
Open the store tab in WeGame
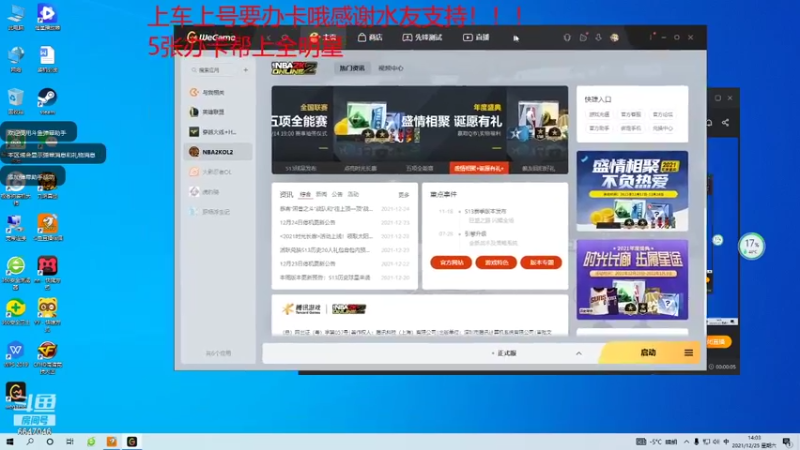point(370,37)
